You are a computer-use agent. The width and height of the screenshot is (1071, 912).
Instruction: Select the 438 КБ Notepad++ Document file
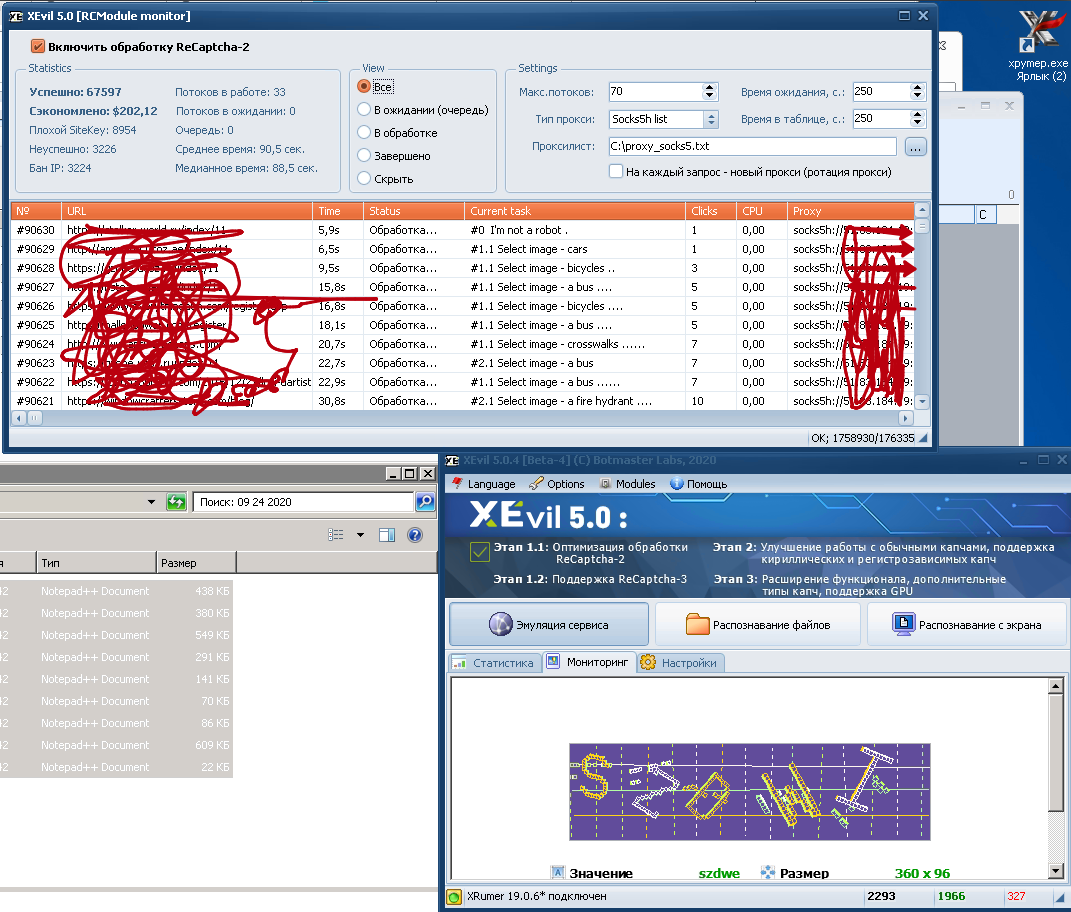coord(116,591)
